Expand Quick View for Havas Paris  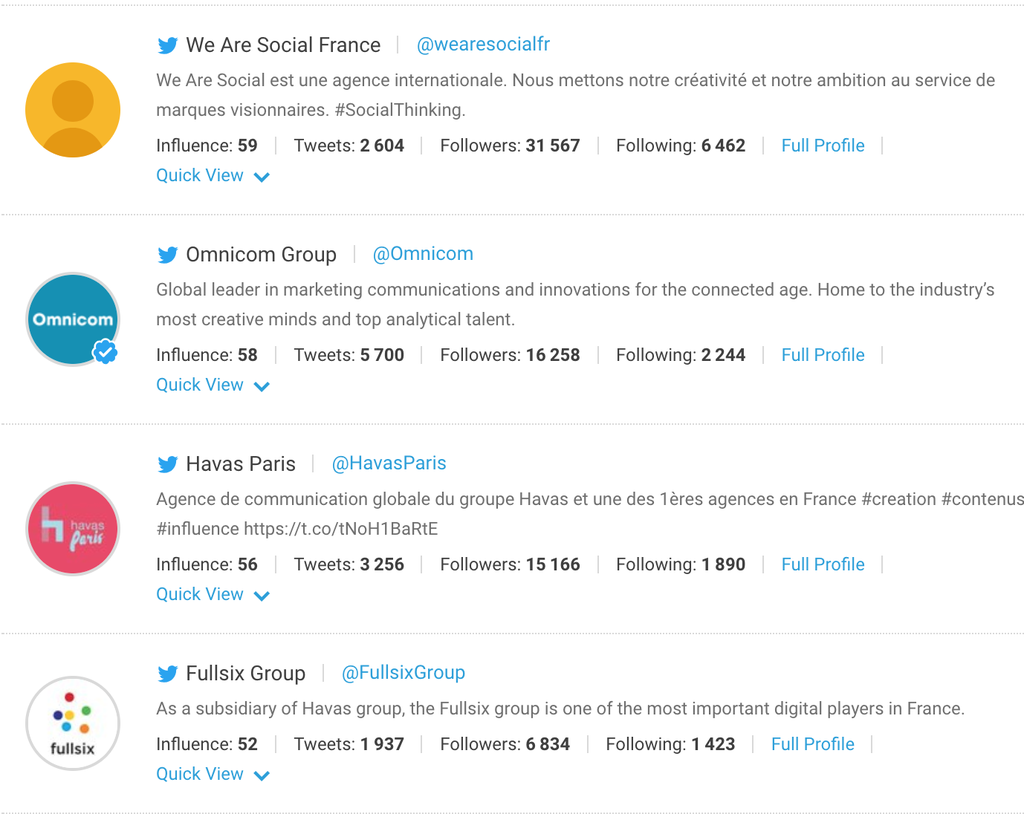click(x=212, y=595)
